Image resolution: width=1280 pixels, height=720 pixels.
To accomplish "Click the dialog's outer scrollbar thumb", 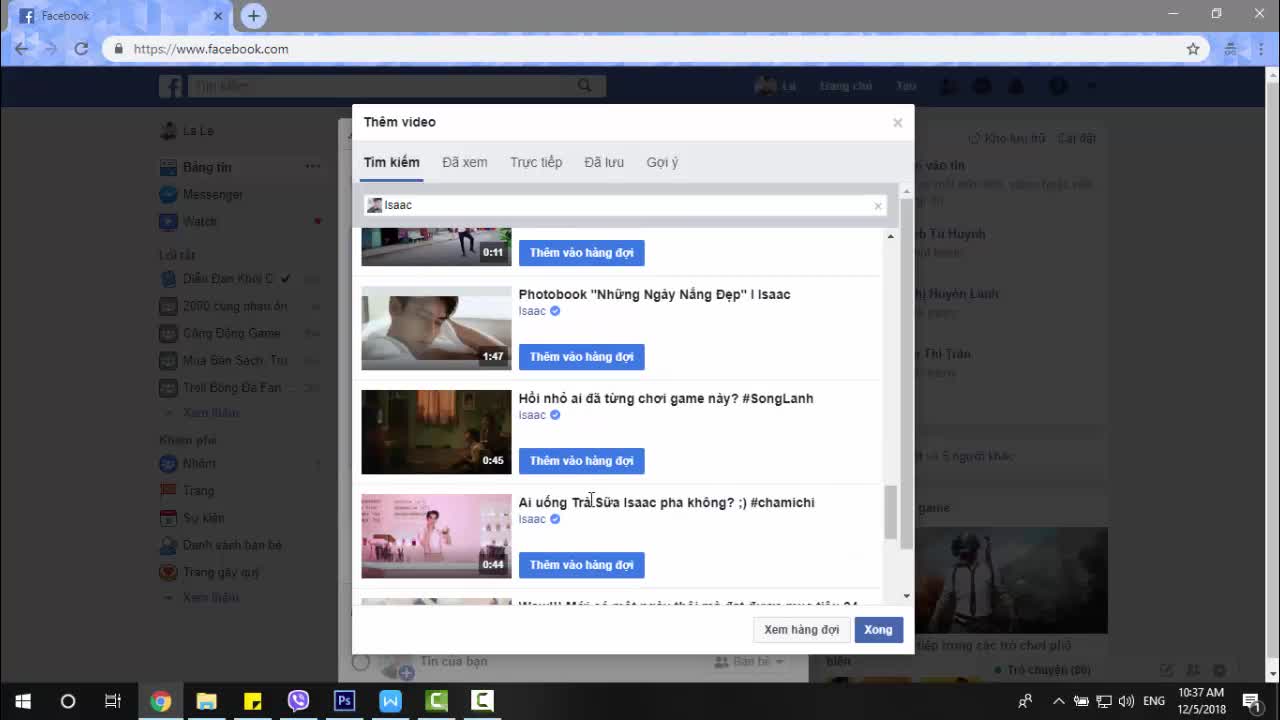I will 907,372.
